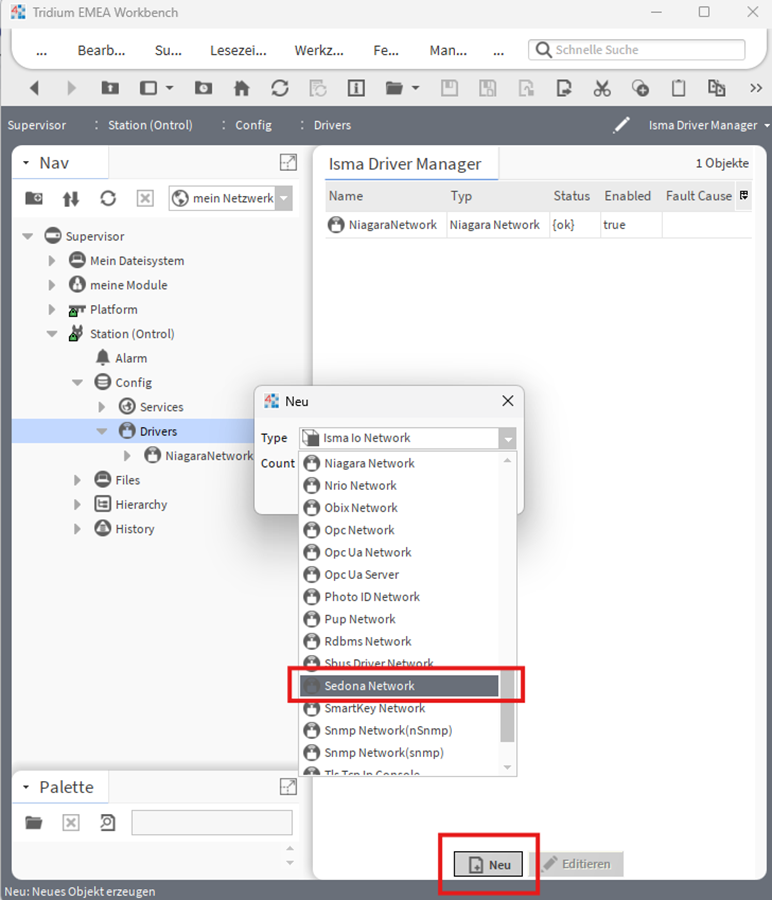Click the home icon in toolbar
The height and width of the screenshot is (900, 772).
pyautogui.click(x=242, y=88)
